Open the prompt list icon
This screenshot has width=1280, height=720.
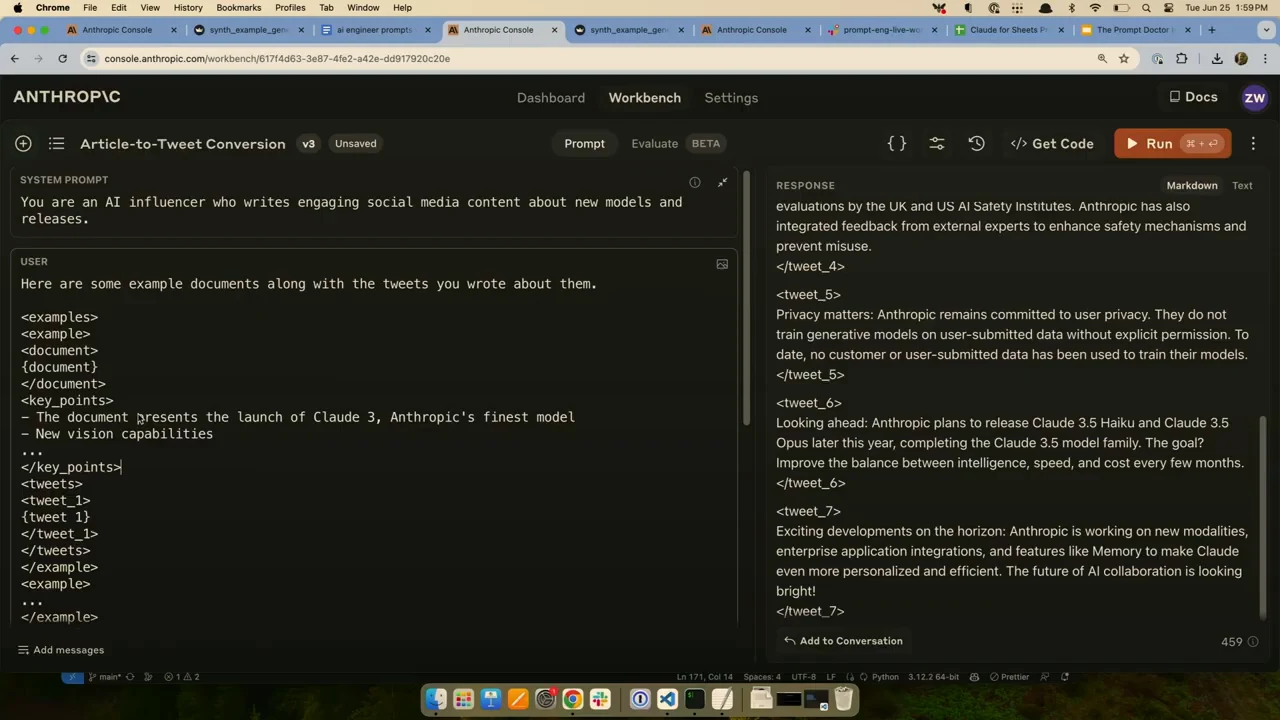pyautogui.click(x=56, y=144)
